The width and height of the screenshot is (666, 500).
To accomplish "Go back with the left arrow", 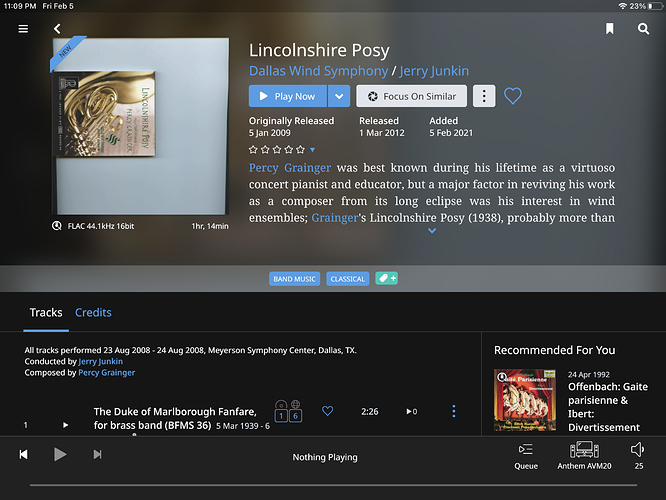I will pos(57,28).
